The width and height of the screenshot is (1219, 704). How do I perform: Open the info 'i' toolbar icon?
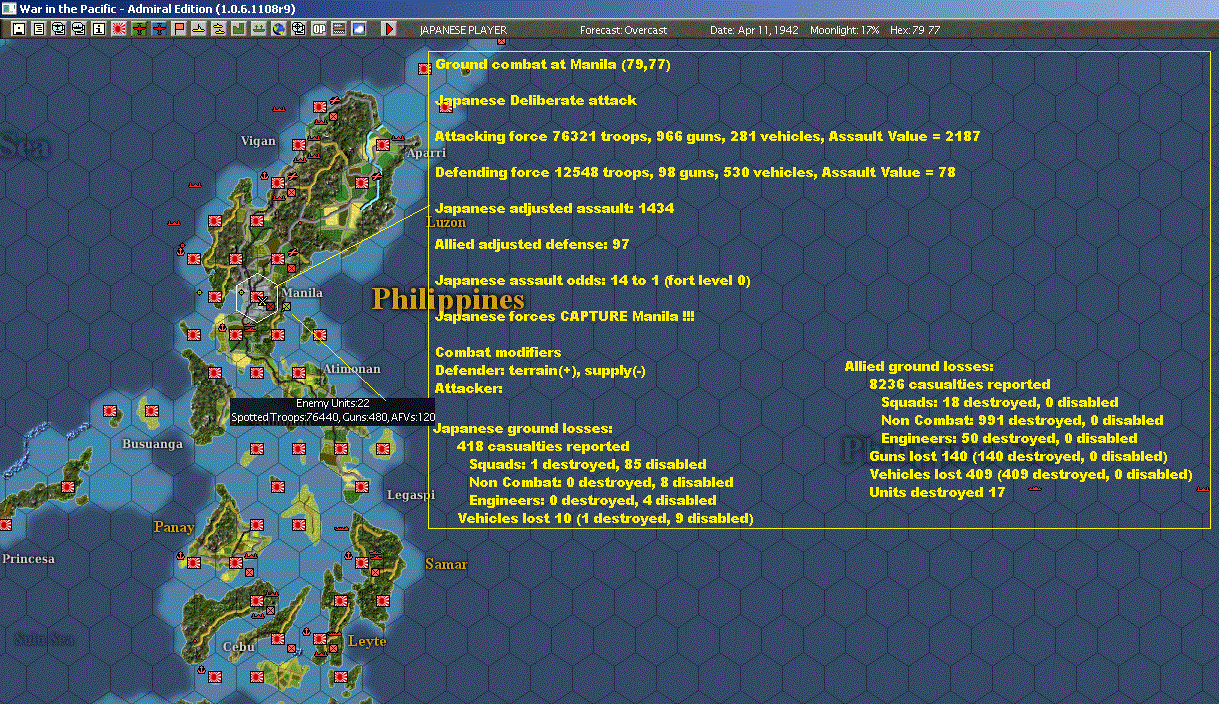pyautogui.click(x=99, y=29)
